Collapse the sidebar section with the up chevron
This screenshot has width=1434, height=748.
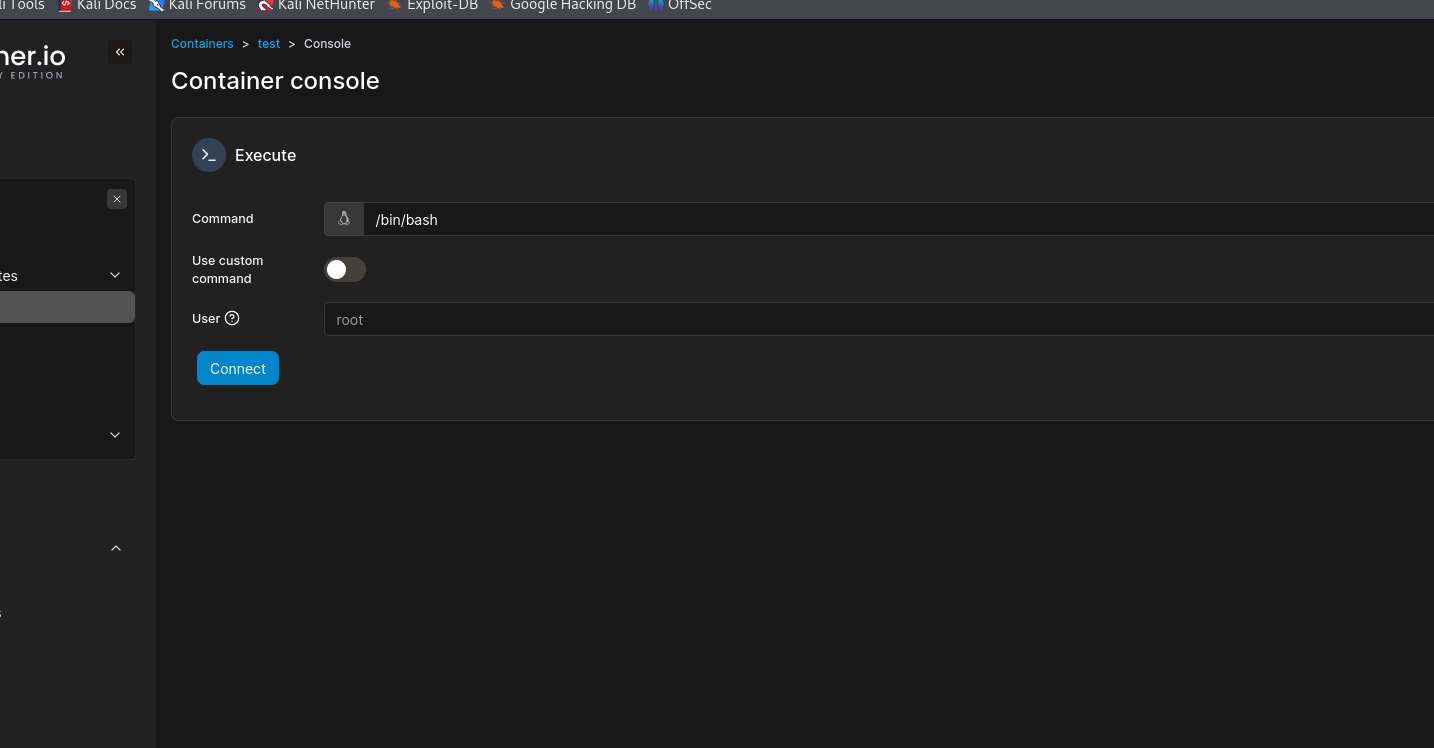116,548
